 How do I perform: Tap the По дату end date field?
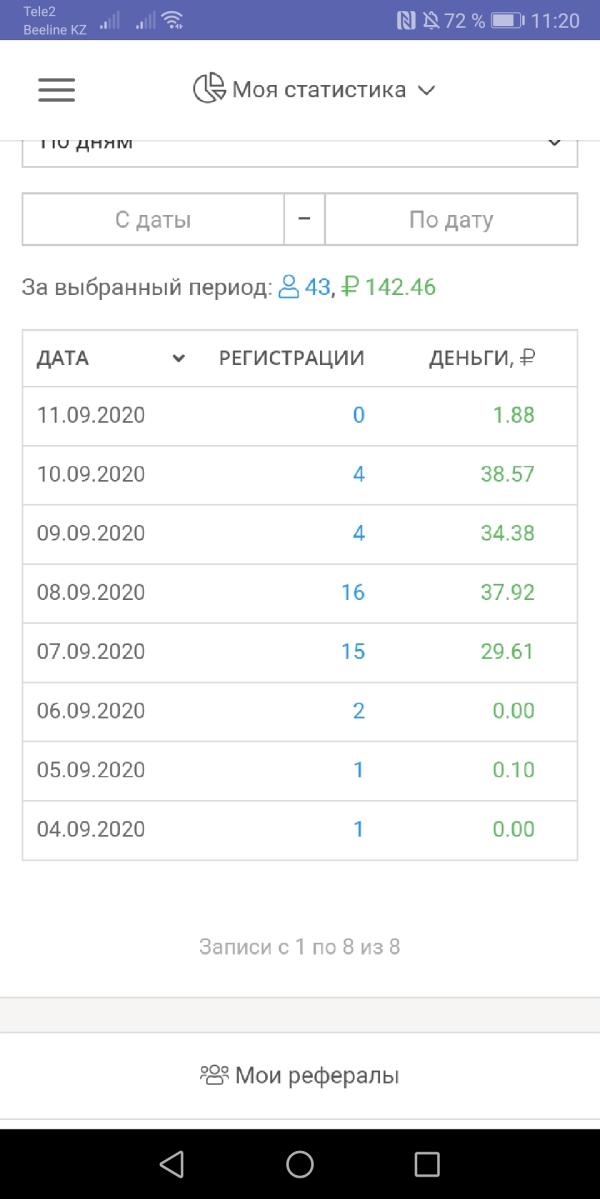click(x=451, y=219)
